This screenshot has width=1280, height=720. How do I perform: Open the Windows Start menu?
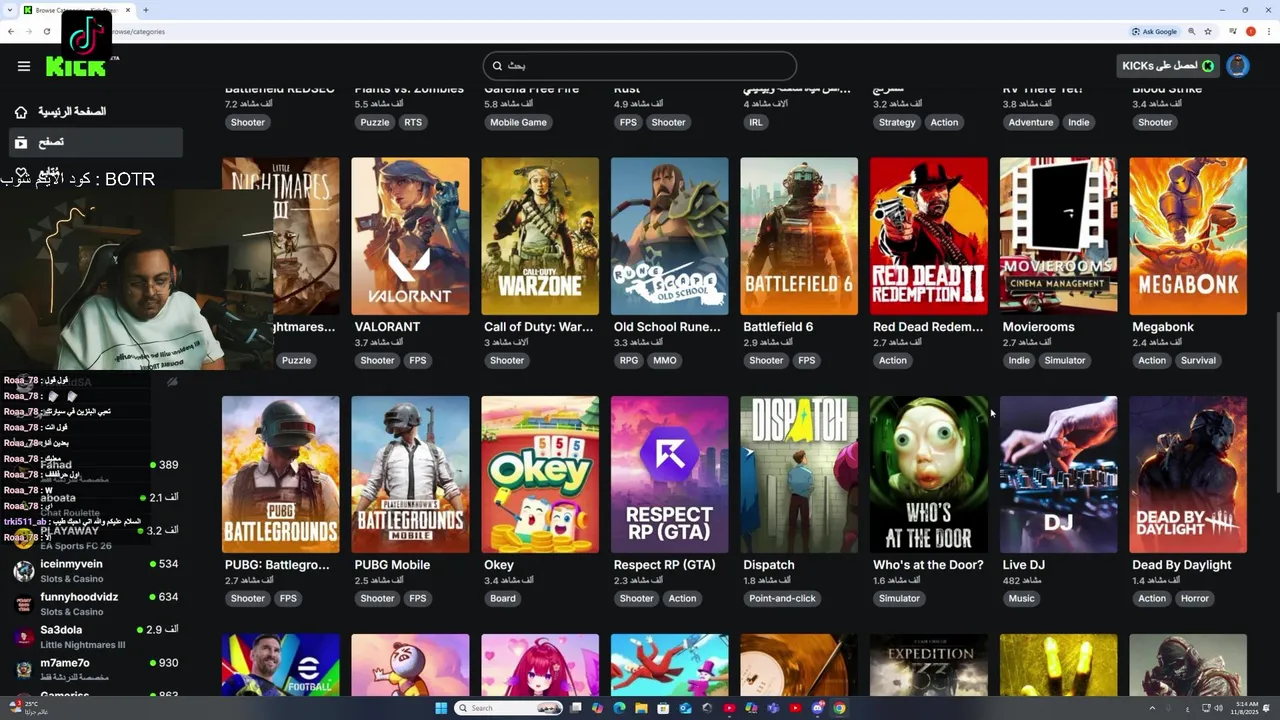point(441,708)
